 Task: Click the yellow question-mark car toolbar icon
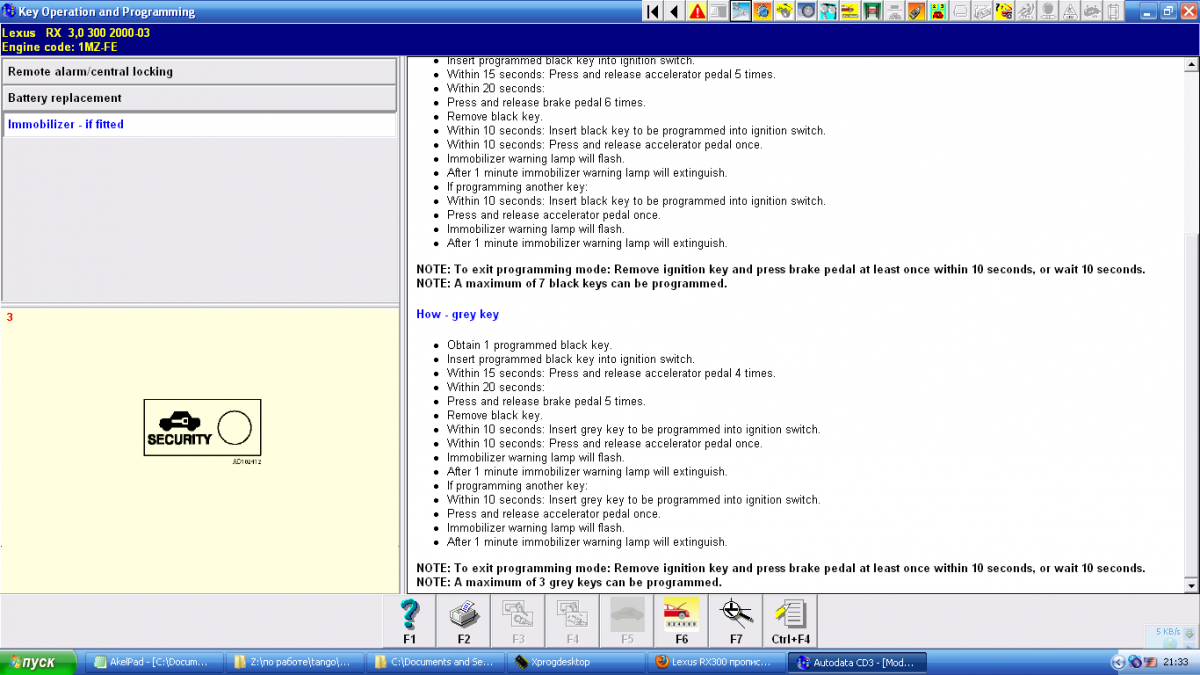(1004, 11)
